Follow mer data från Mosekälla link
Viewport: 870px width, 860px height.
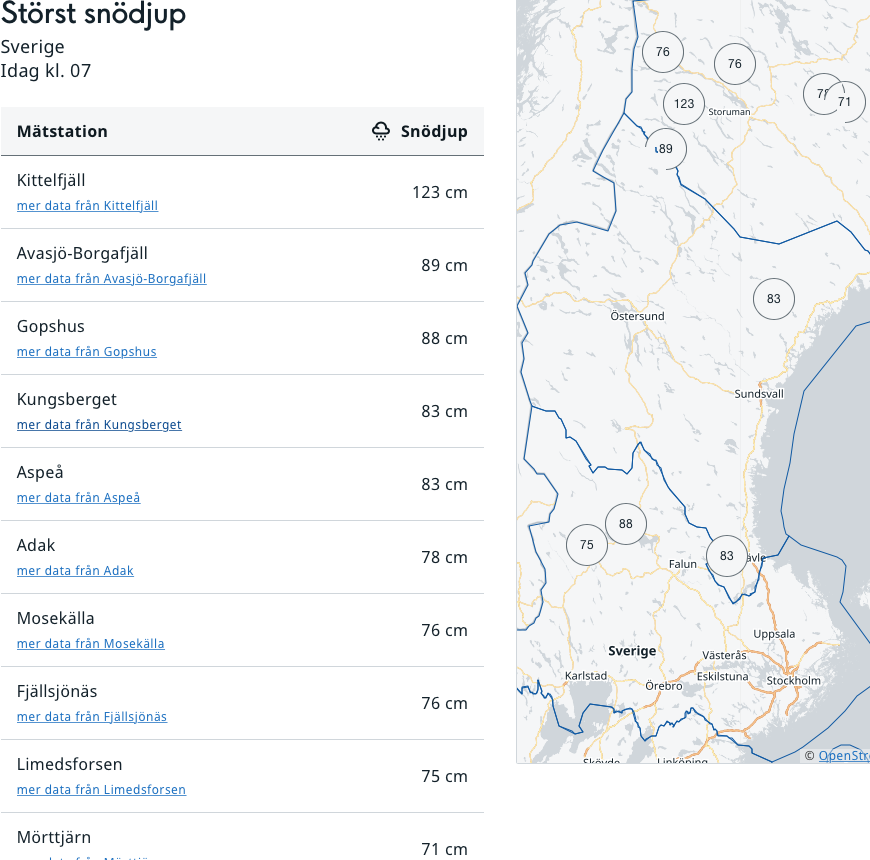pos(90,644)
